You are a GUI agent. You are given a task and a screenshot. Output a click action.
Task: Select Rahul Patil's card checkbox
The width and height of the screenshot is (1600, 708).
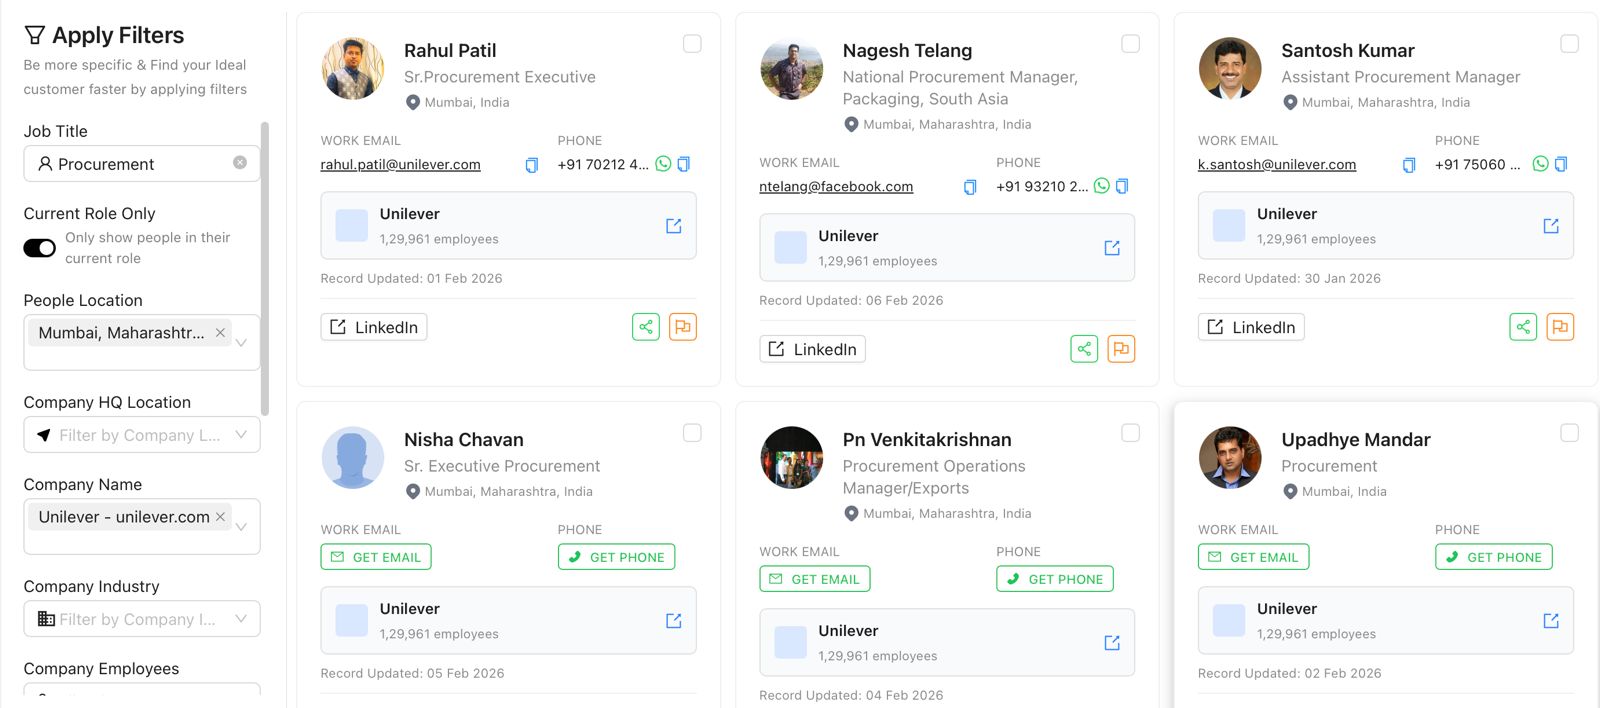click(x=692, y=44)
